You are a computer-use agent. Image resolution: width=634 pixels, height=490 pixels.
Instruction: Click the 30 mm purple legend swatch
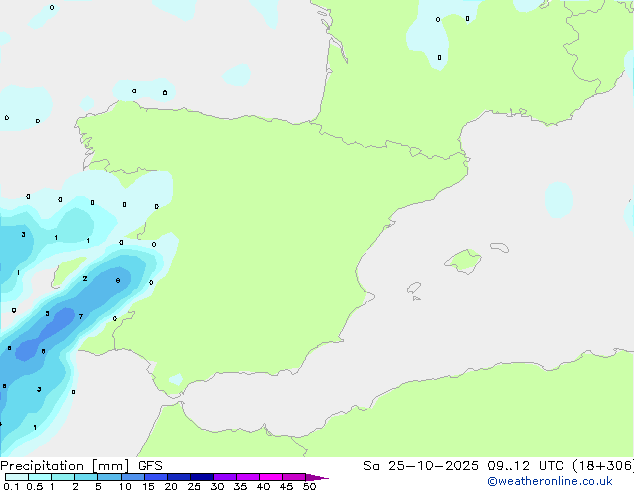pyautogui.click(x=225, y=477)
